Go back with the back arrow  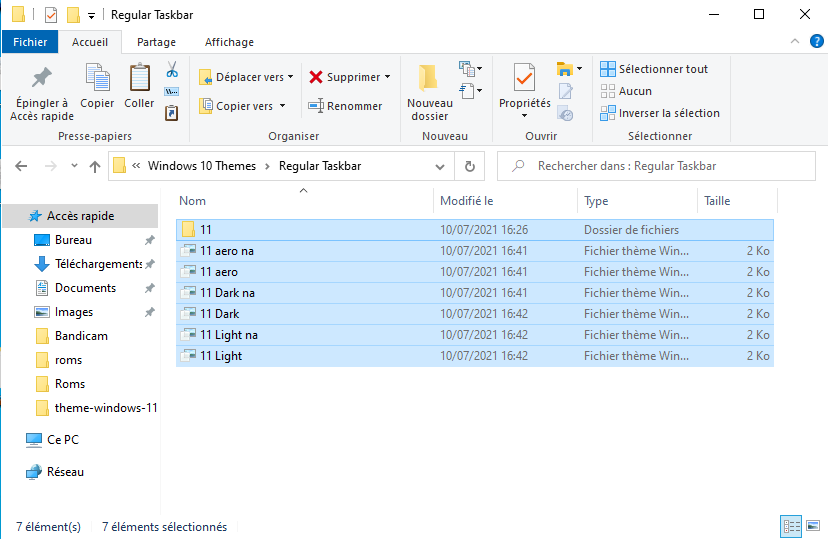pyautogui.click(x=21, y=166)
